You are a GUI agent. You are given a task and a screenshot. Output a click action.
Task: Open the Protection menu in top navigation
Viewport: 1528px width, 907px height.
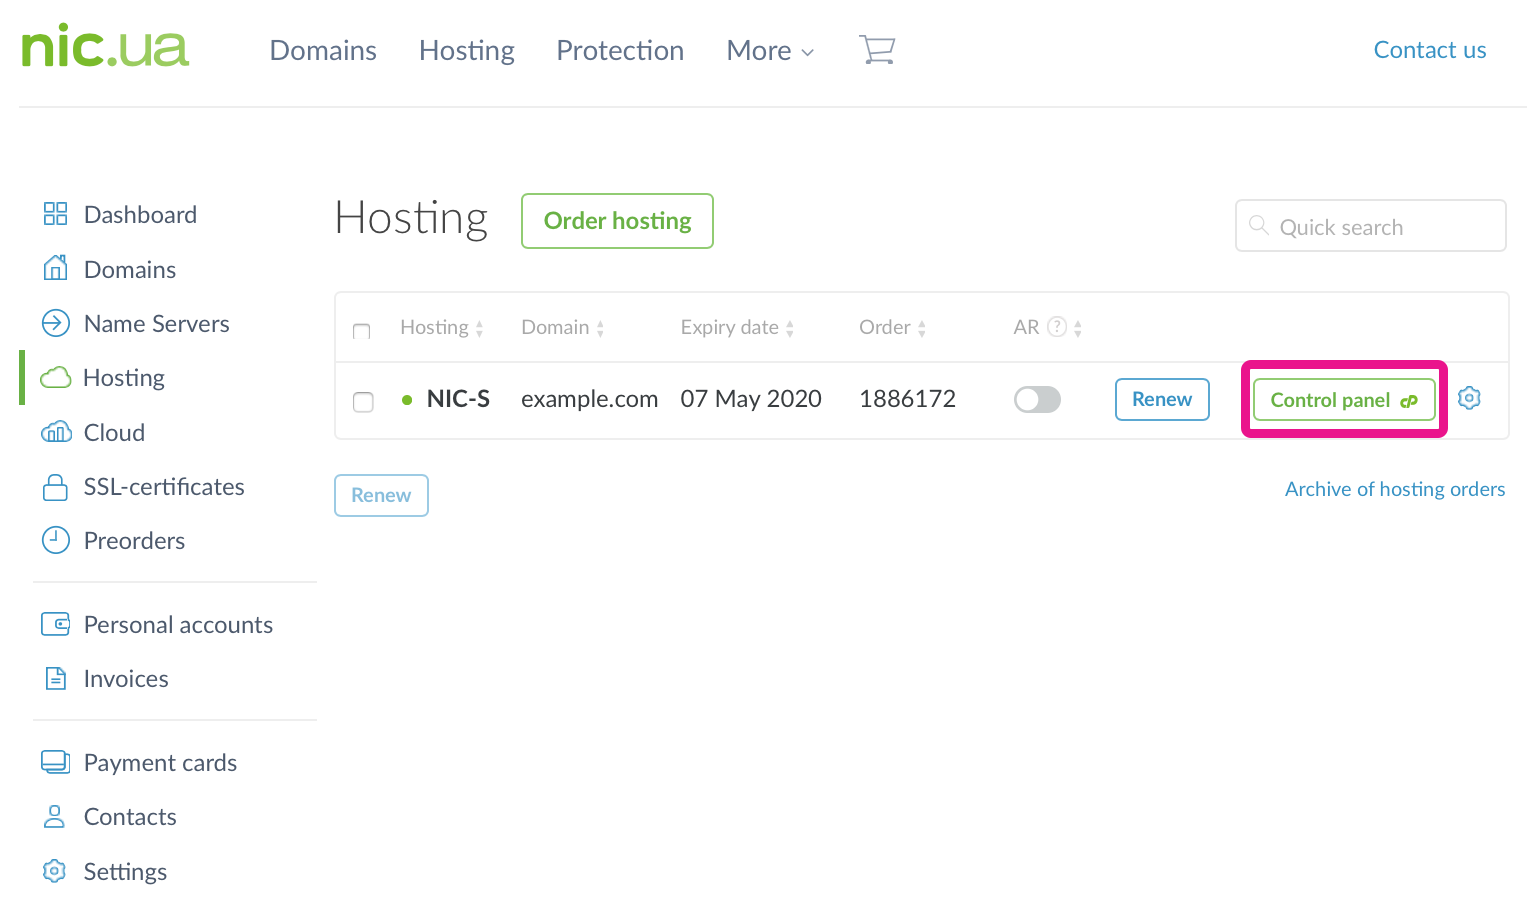coord(620,51)
